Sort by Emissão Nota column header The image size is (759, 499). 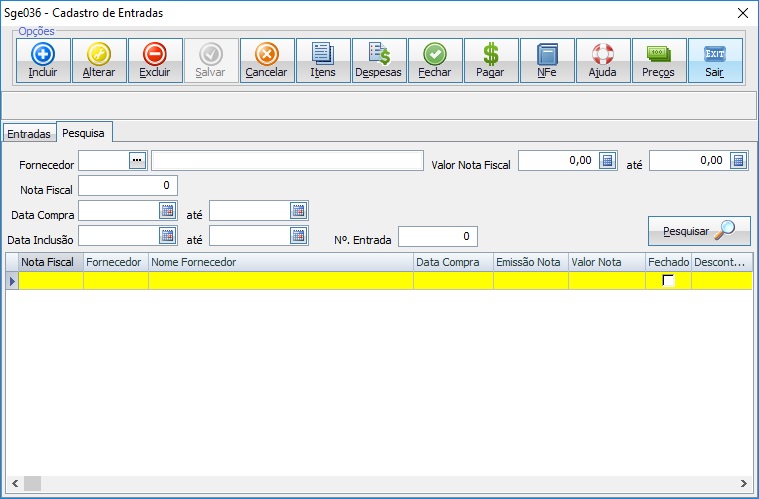(x=531, y=262)
